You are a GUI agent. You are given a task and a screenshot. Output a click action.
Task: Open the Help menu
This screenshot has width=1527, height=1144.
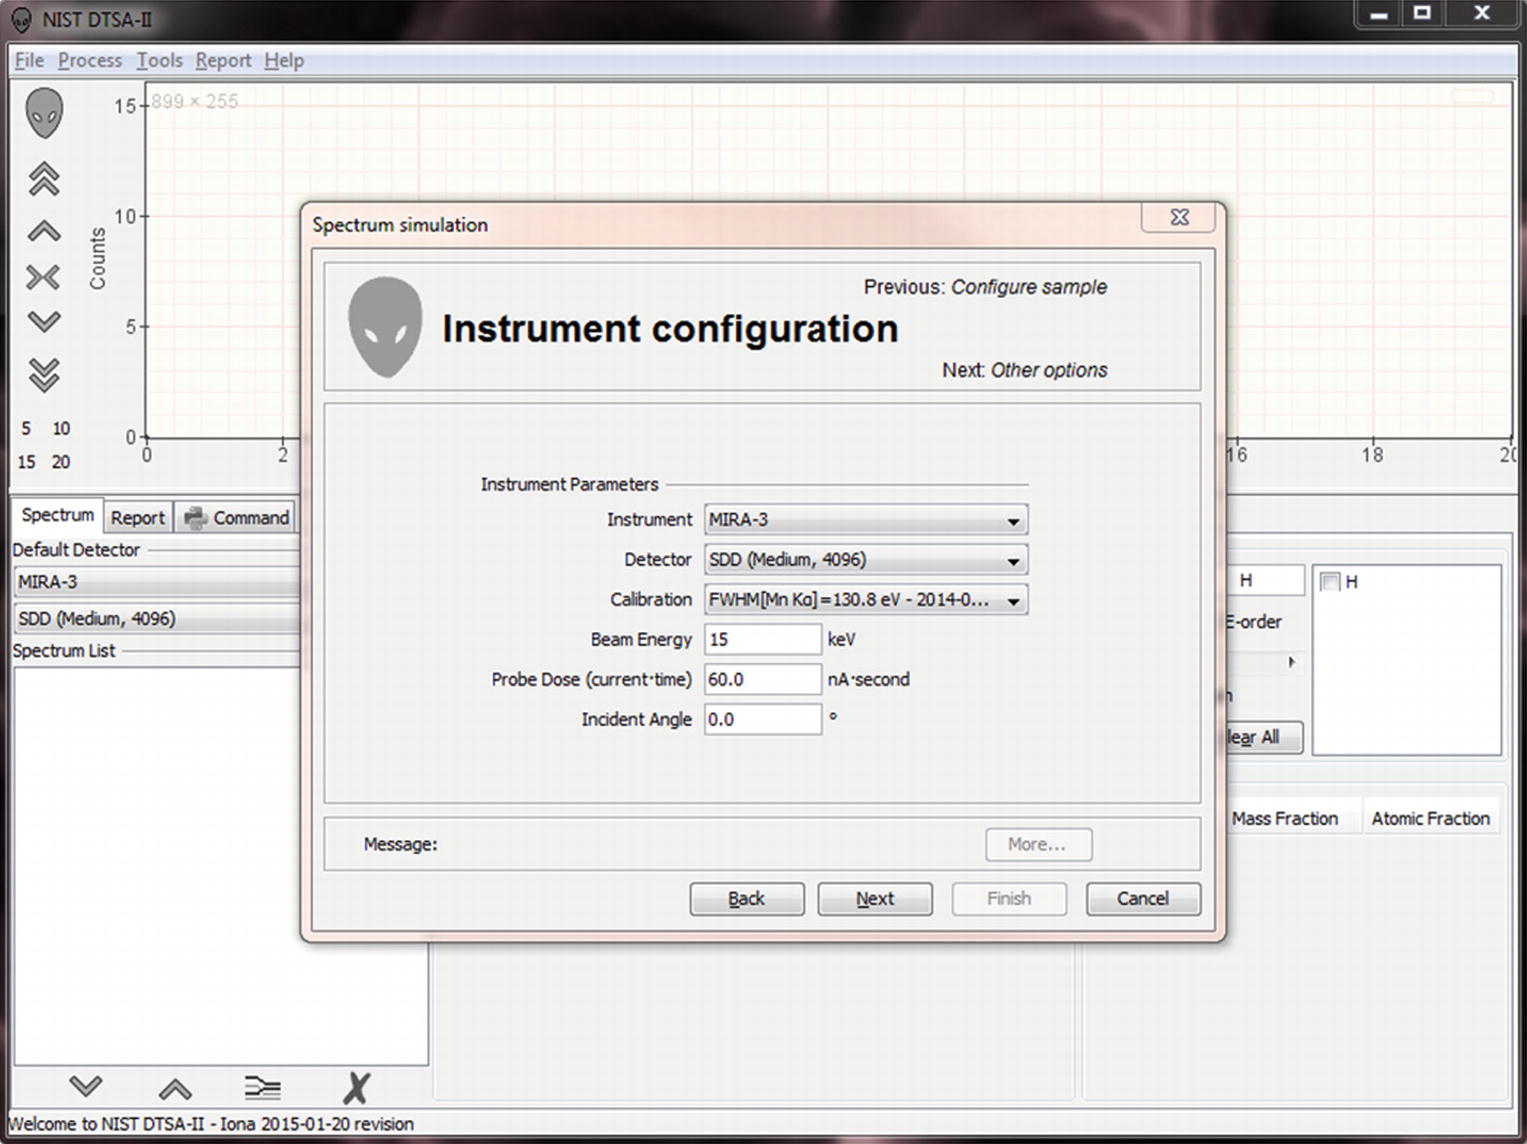284,60
